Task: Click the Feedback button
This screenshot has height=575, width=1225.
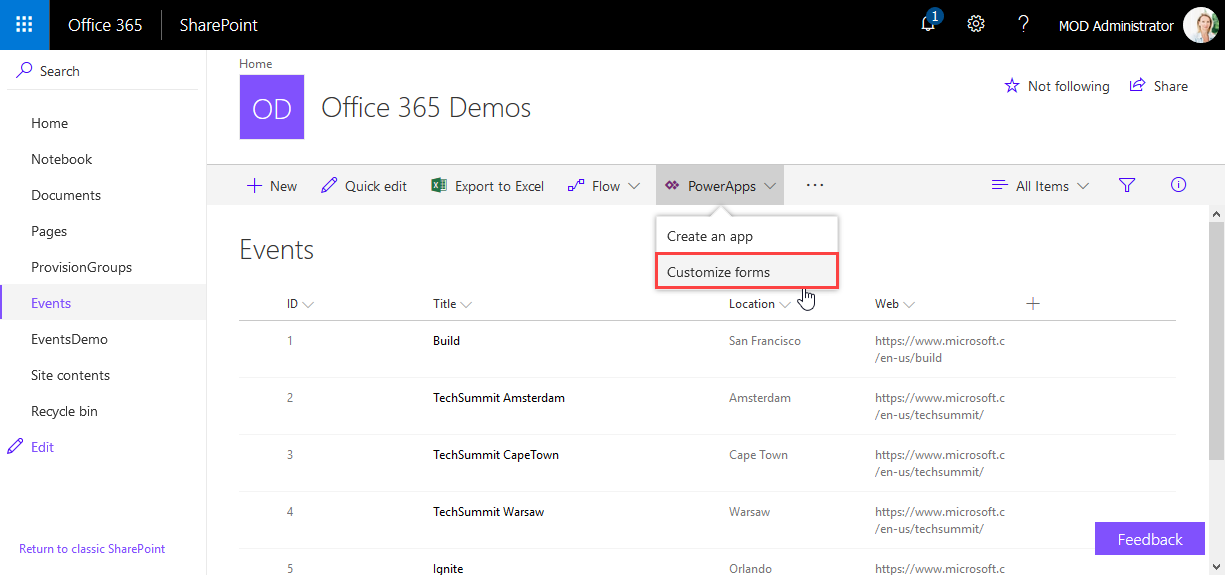Action: coord(1150,539)
